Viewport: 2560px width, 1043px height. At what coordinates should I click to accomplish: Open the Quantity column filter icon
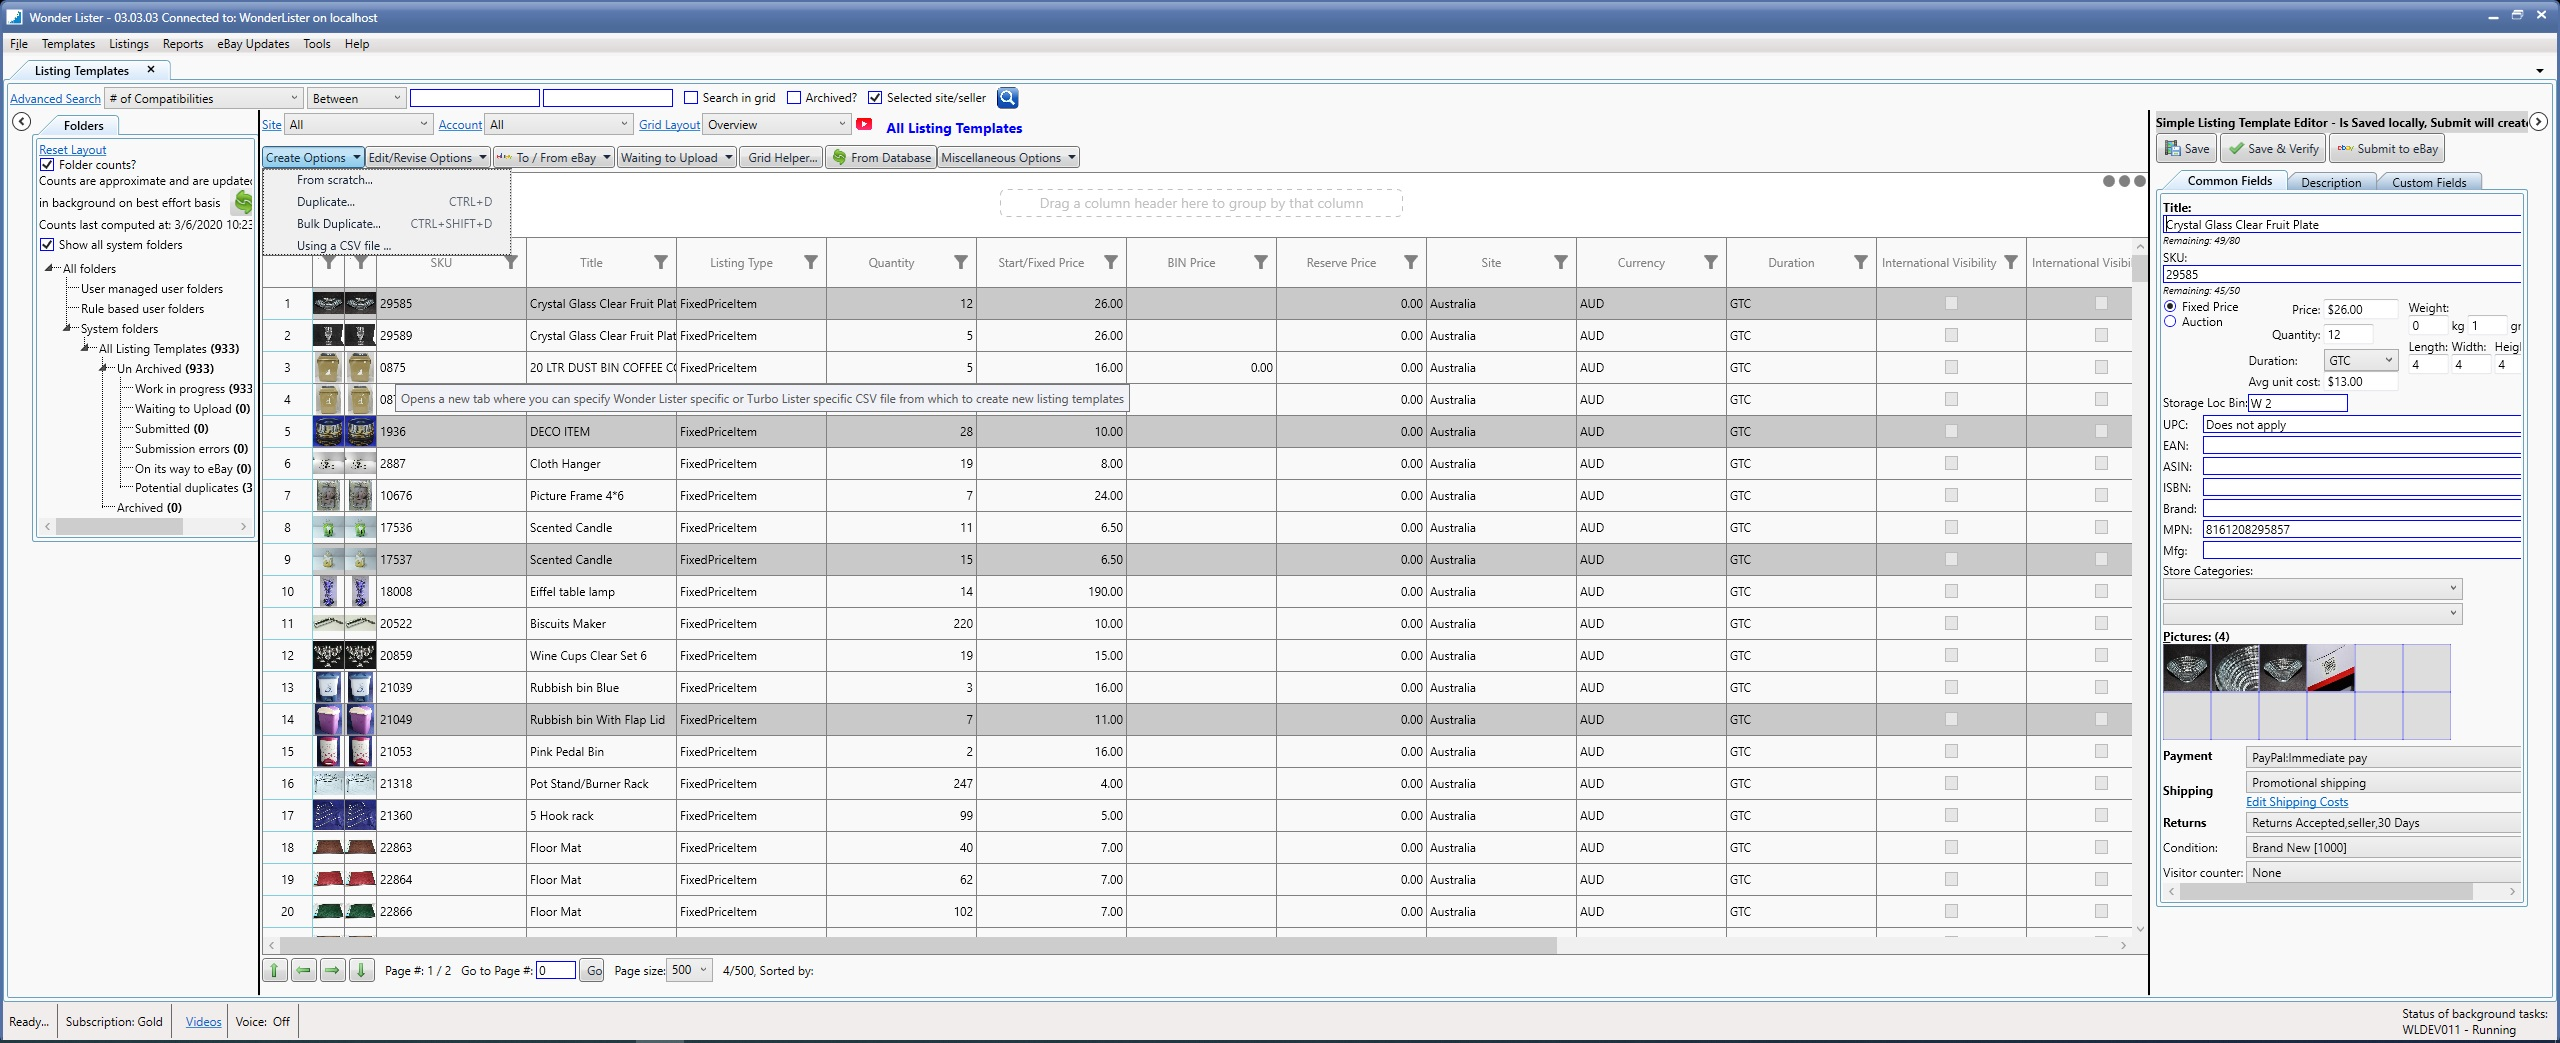961,262
